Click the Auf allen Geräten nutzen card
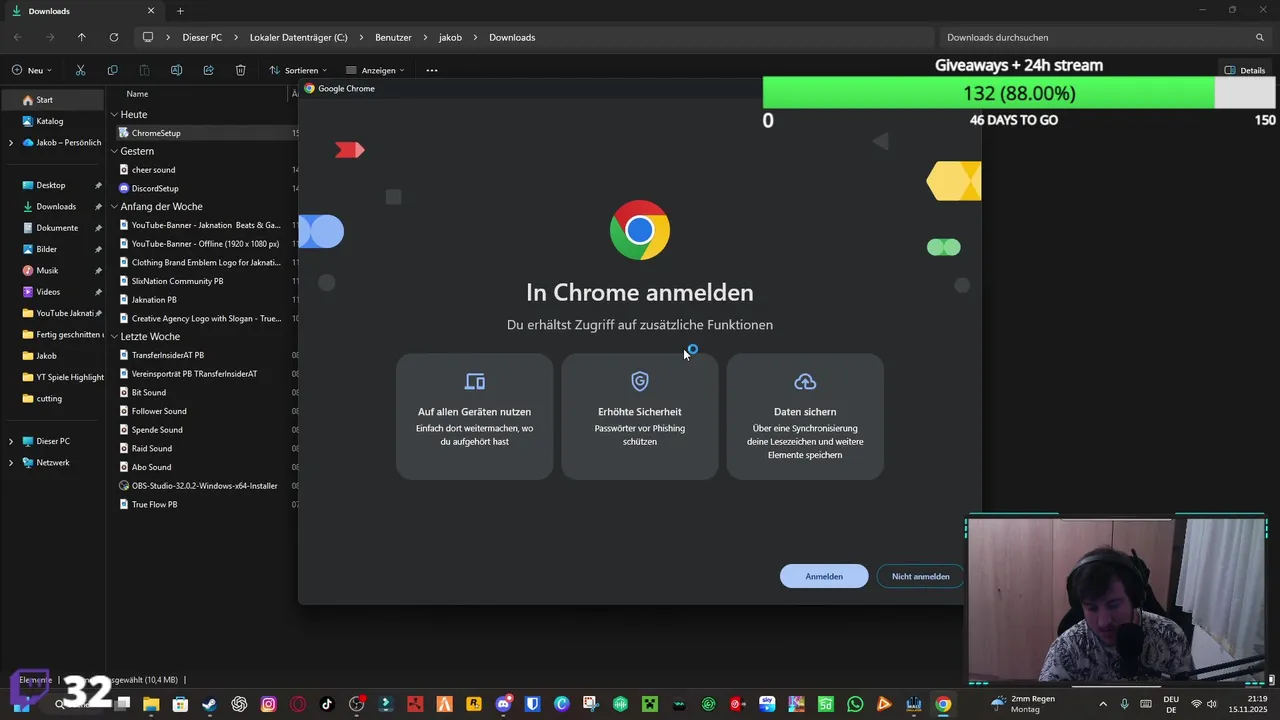The image size is (1280, 720). pos(474,416)
